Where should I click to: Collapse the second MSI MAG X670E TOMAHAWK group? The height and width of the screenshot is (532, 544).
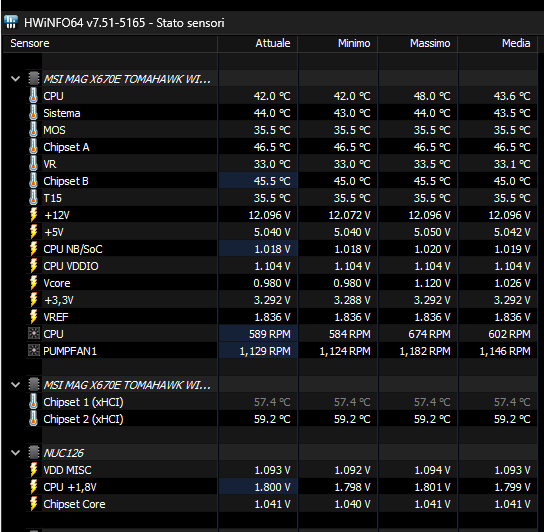coord(15,385)
